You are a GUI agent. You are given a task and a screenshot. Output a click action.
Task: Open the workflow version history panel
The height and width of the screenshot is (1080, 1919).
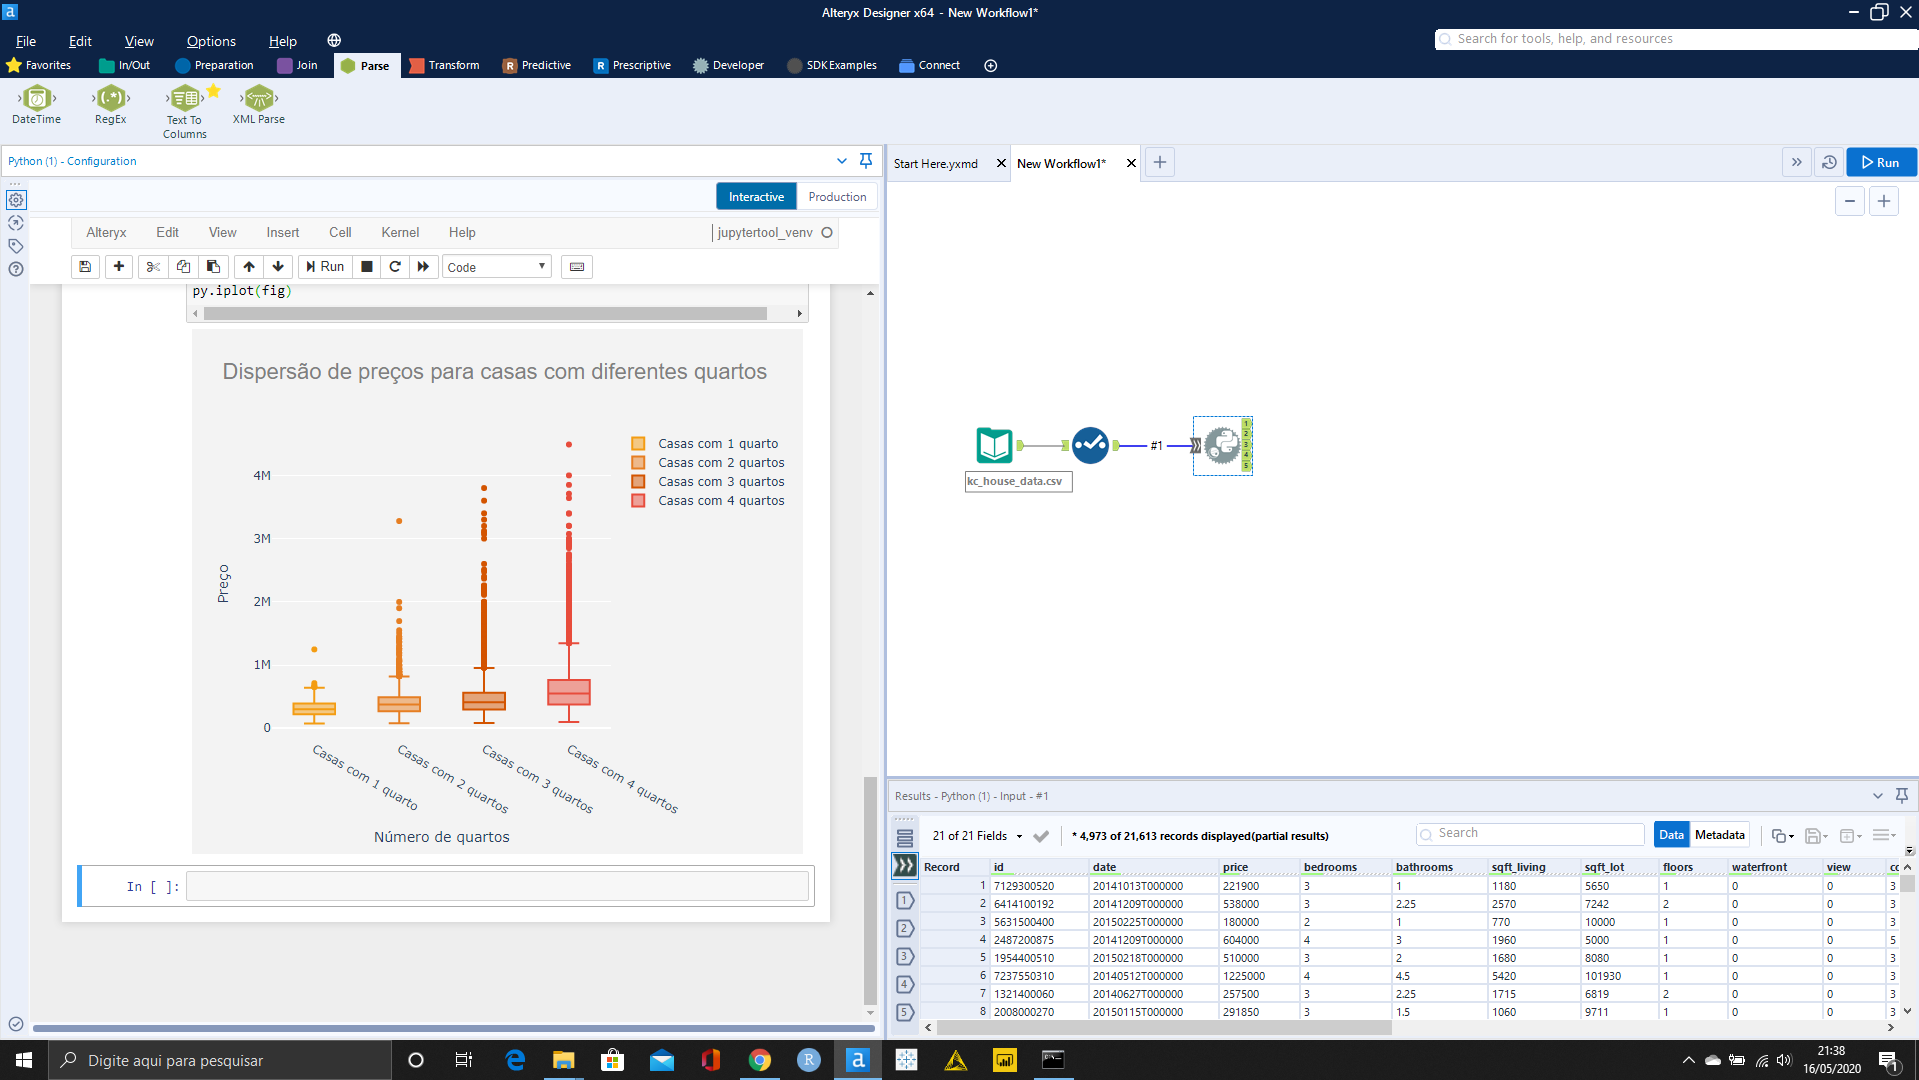(x=1828, y=162)
